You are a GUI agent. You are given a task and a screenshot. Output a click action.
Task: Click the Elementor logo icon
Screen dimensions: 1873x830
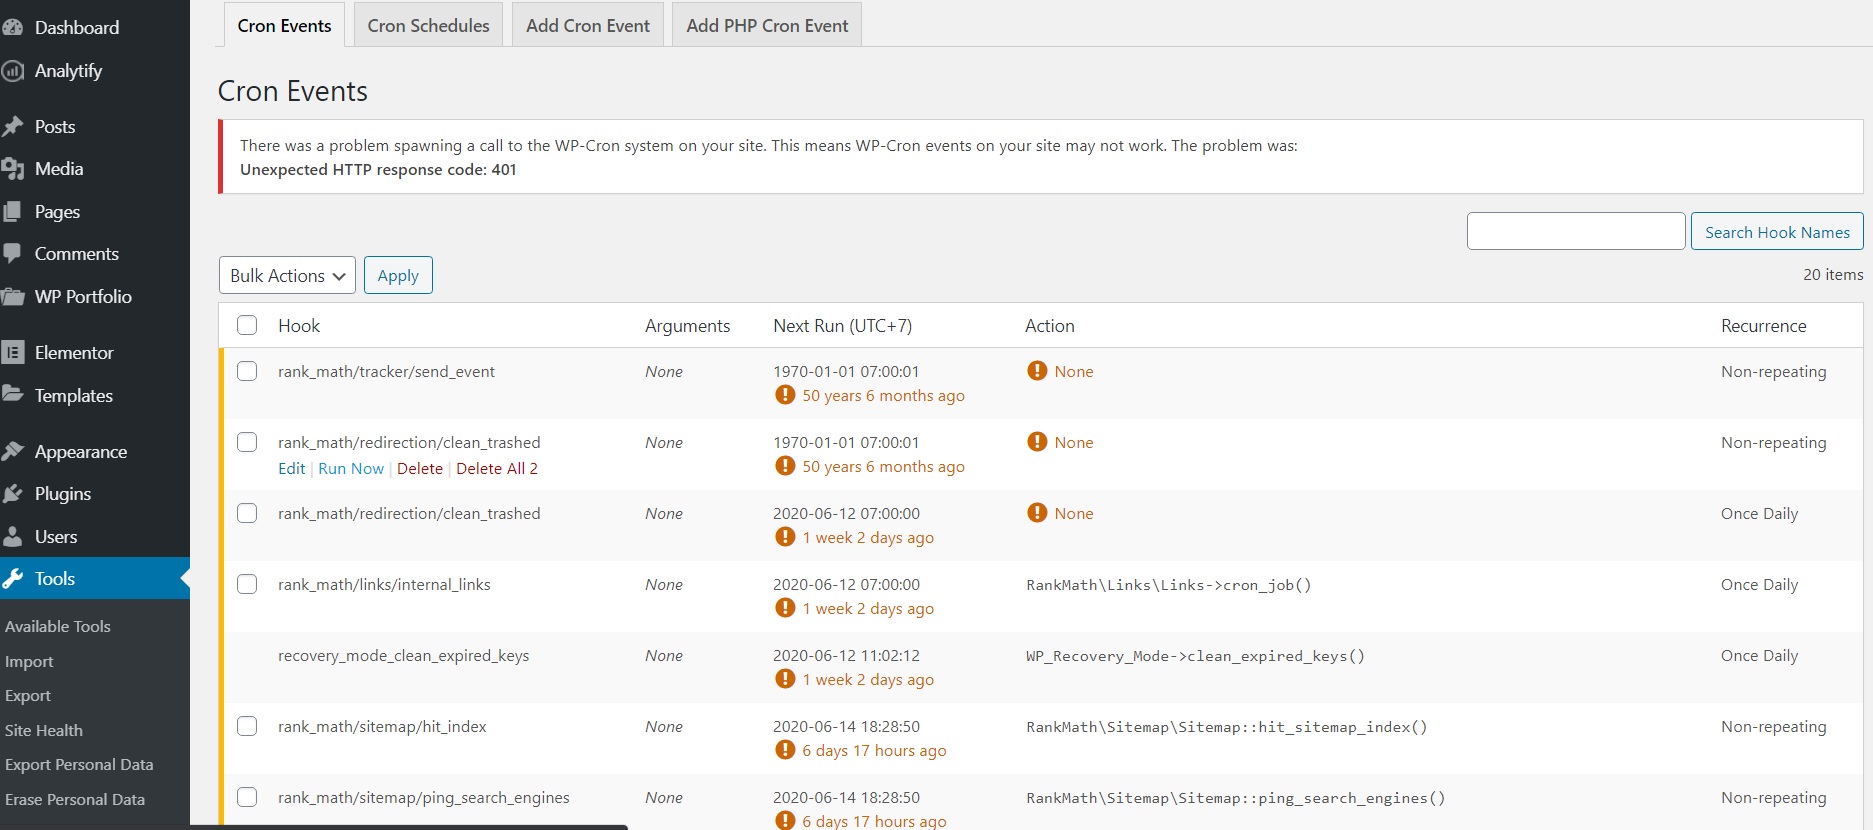coord(12,353)
